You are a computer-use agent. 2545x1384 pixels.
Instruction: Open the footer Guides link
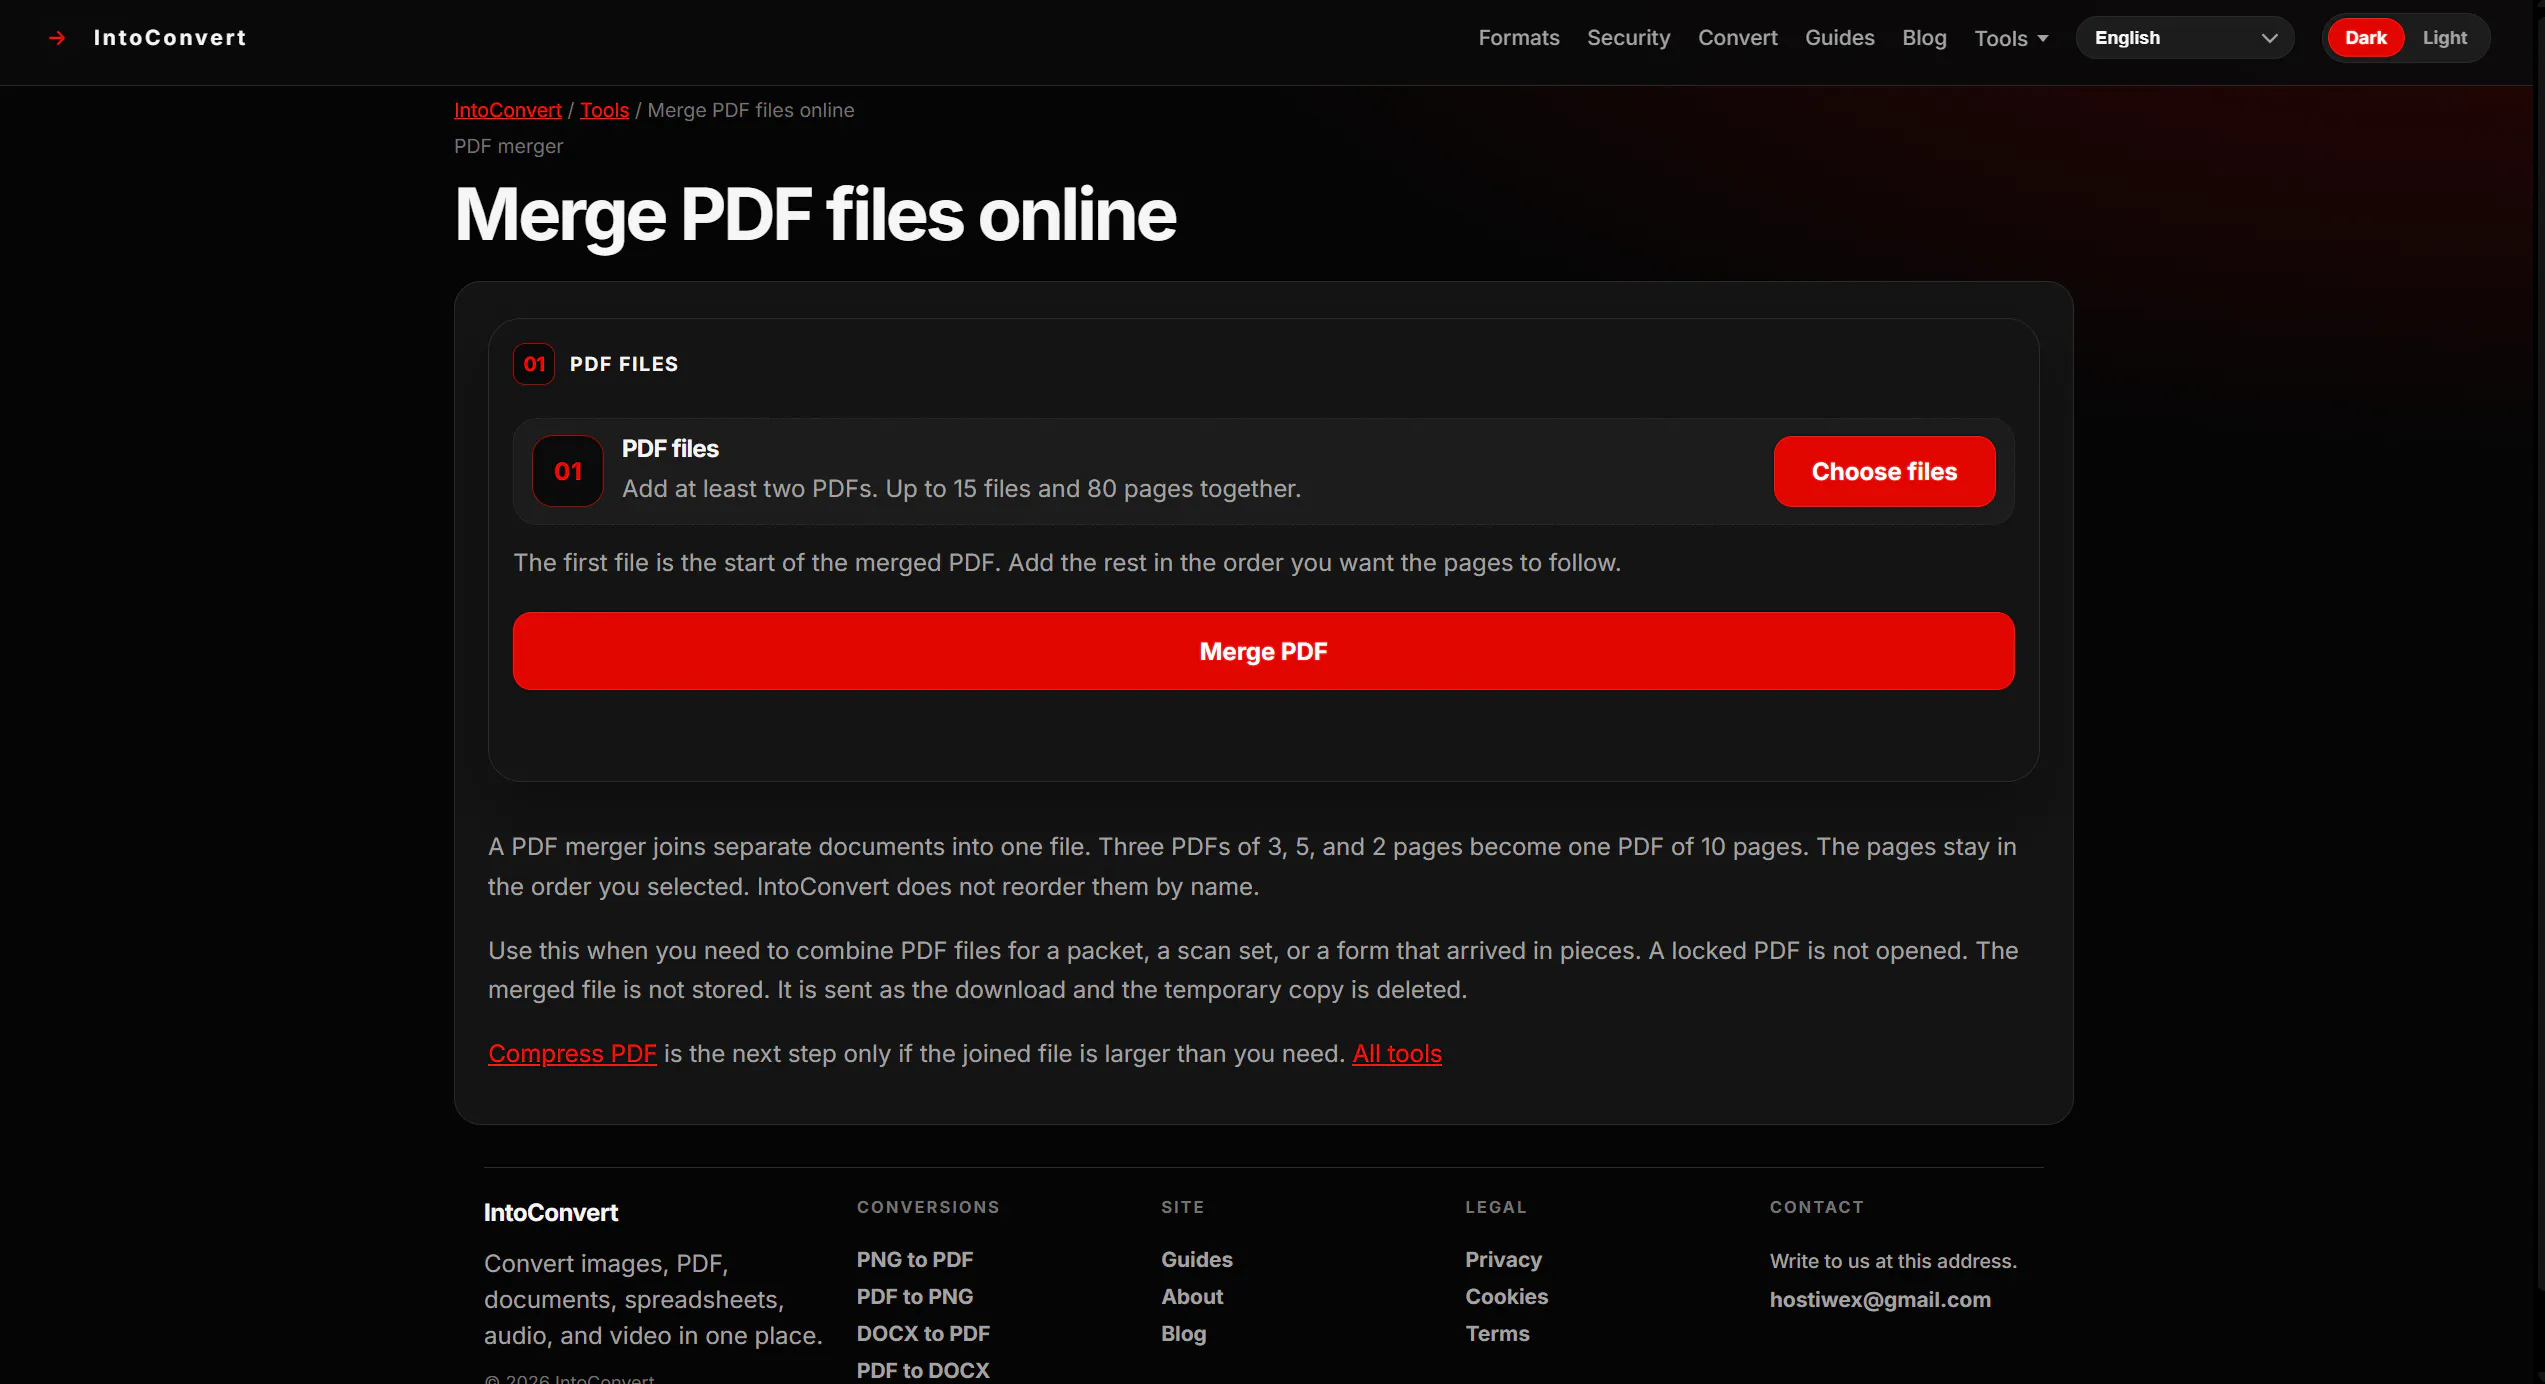[x=1197, y=1260]
